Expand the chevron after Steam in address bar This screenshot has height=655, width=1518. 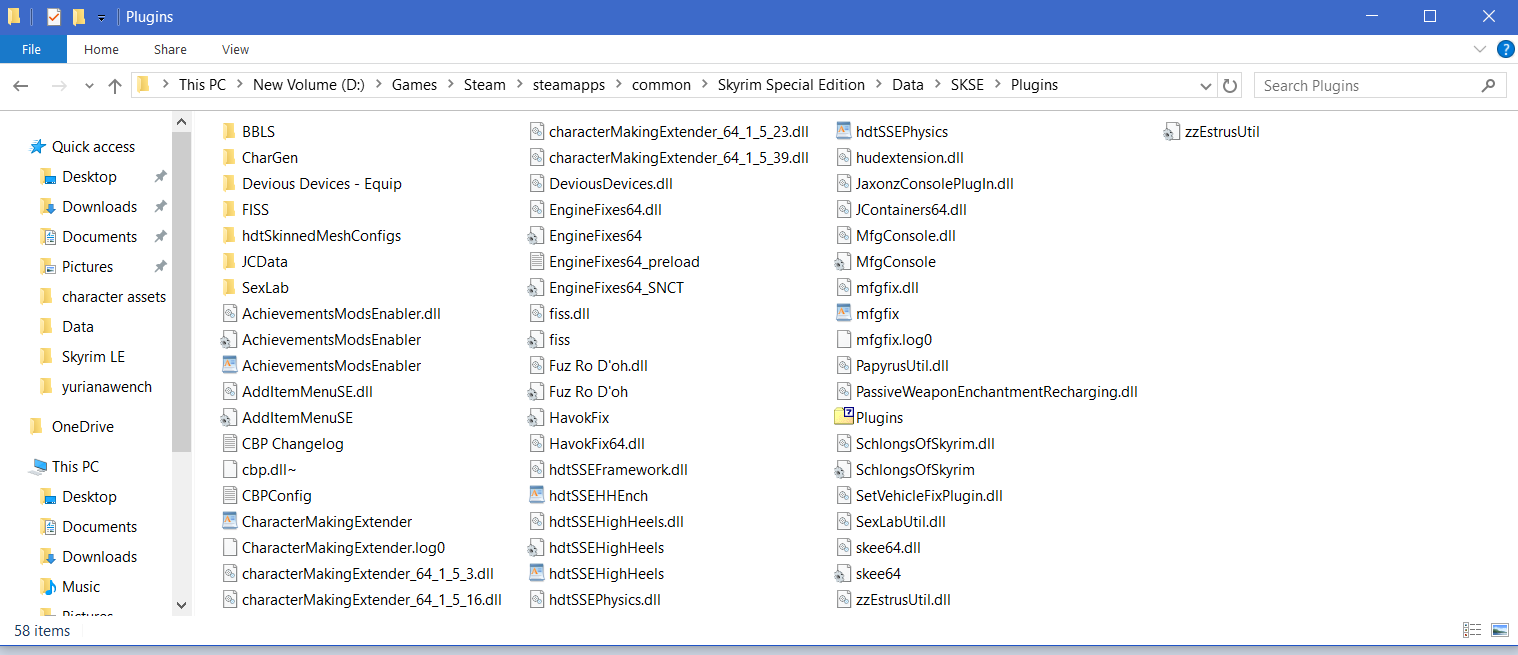[519, 86]
